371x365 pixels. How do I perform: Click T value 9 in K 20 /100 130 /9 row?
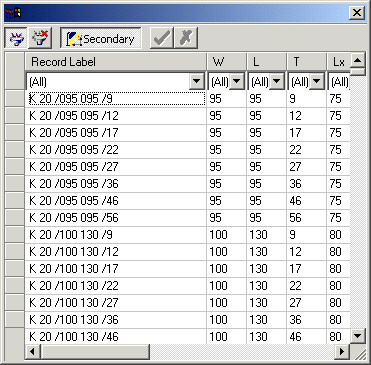coord(306,235)
